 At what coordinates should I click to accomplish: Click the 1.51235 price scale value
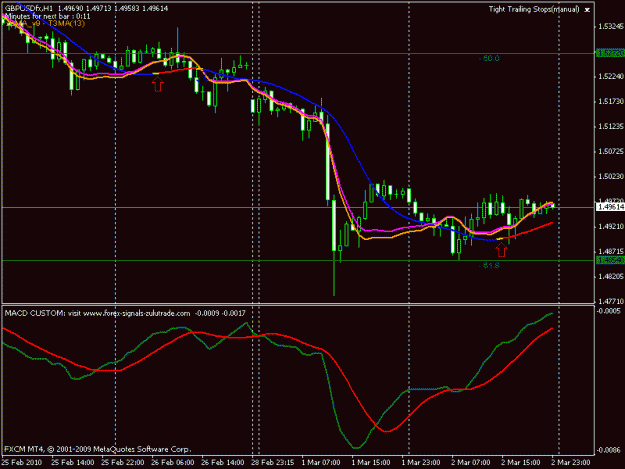[611, 126]
